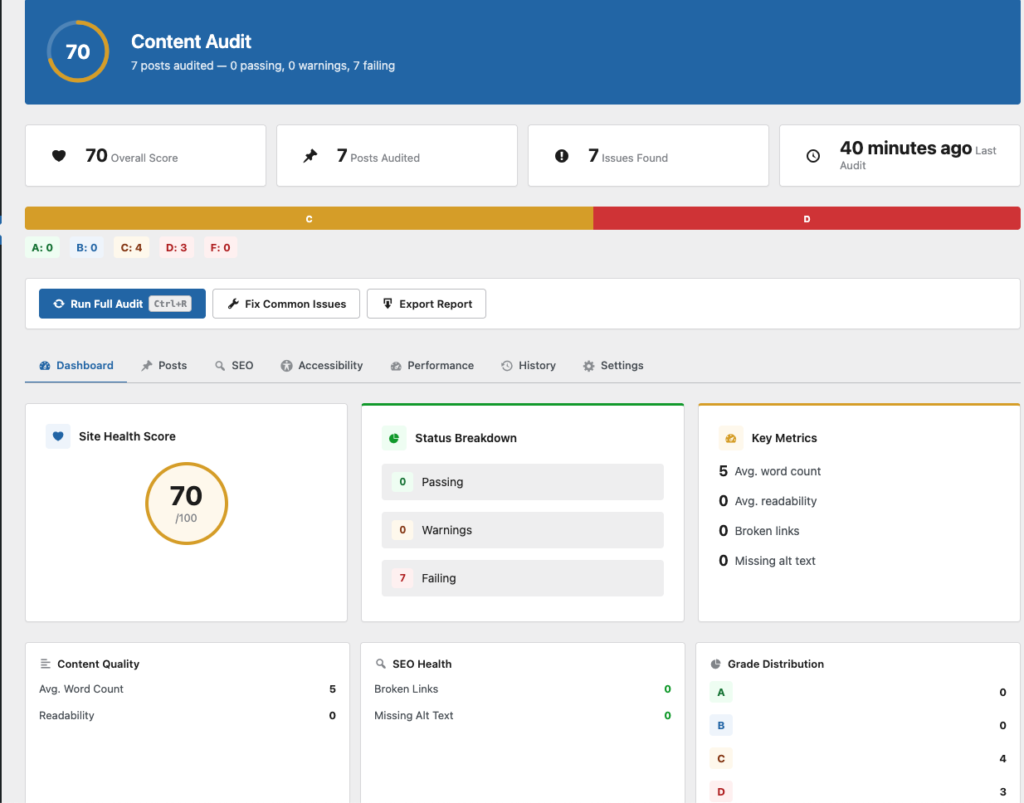Image resolution: width=1024 pixels, height=803 pixels.
Task: Go to the Accessibility tab
Action: click(x=322, y=366)
